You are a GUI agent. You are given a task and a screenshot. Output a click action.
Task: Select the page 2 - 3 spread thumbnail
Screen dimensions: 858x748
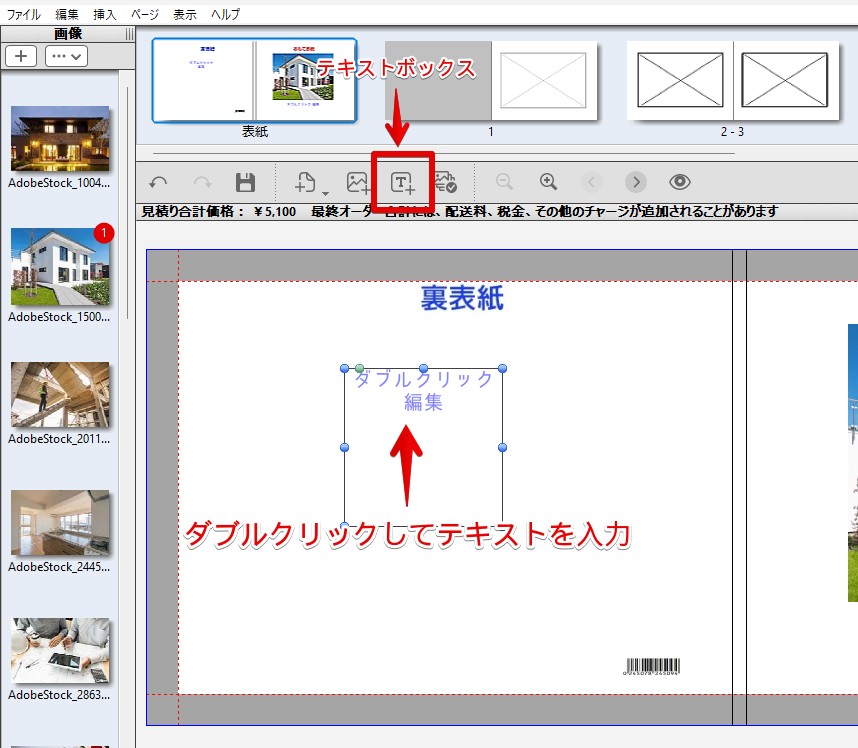click(x=733, y=81)
